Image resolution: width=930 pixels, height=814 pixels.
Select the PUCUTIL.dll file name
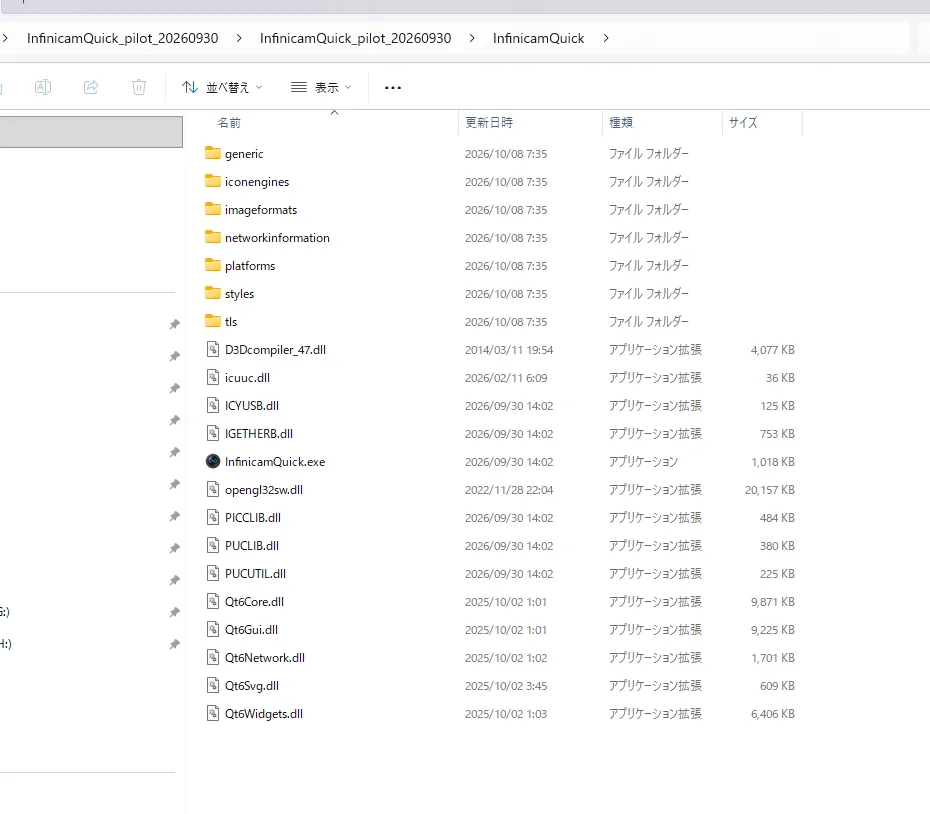(256, 574)
